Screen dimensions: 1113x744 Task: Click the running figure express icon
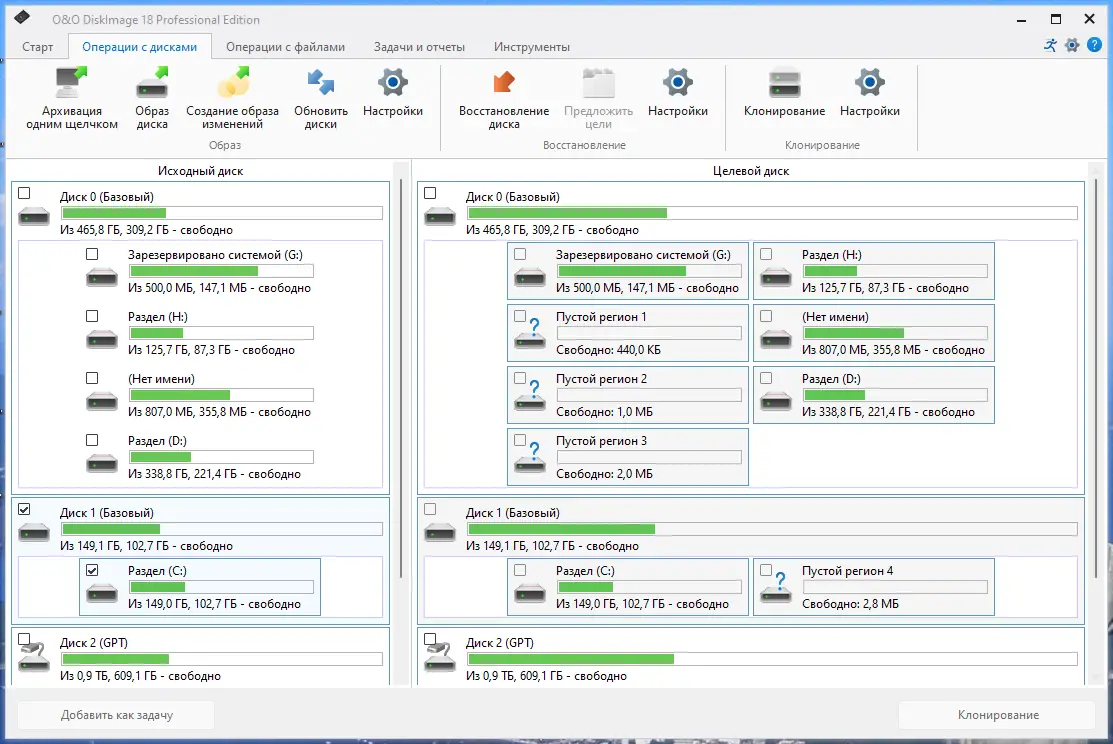1051,45
